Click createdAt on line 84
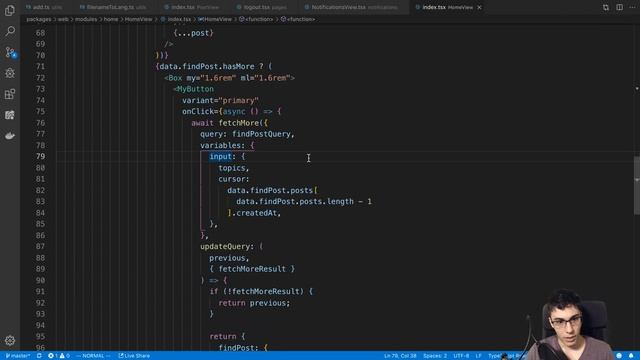The width and height of the screenshot is (640, 360). point(256,213)
